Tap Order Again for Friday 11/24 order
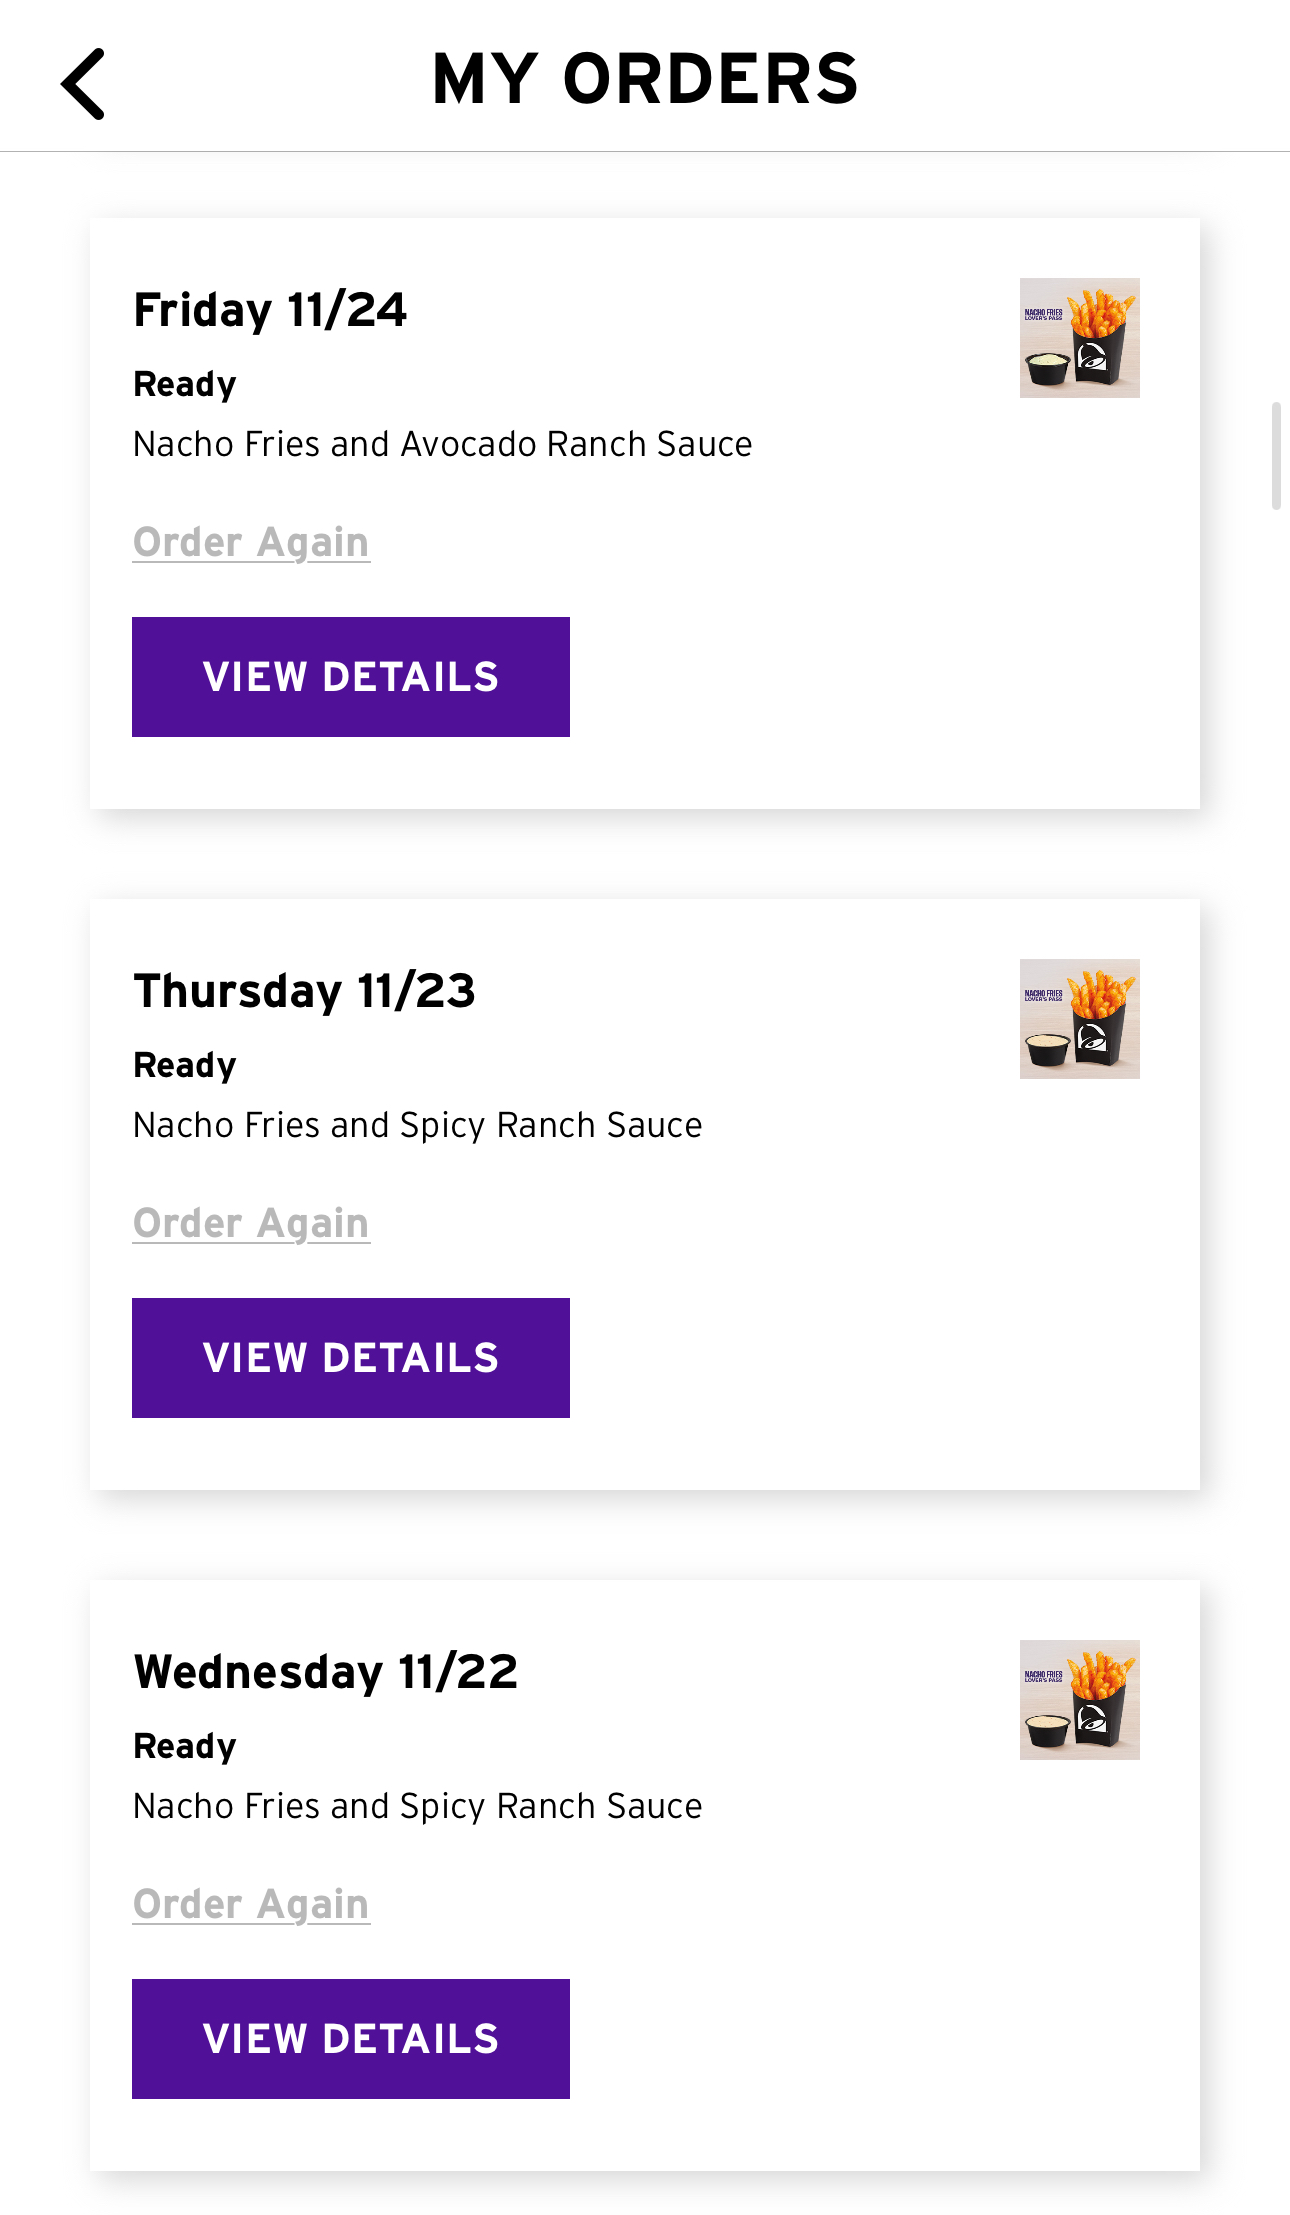Image resolution: width=1290 pixels, height=2215 pixels. [251, 543]
